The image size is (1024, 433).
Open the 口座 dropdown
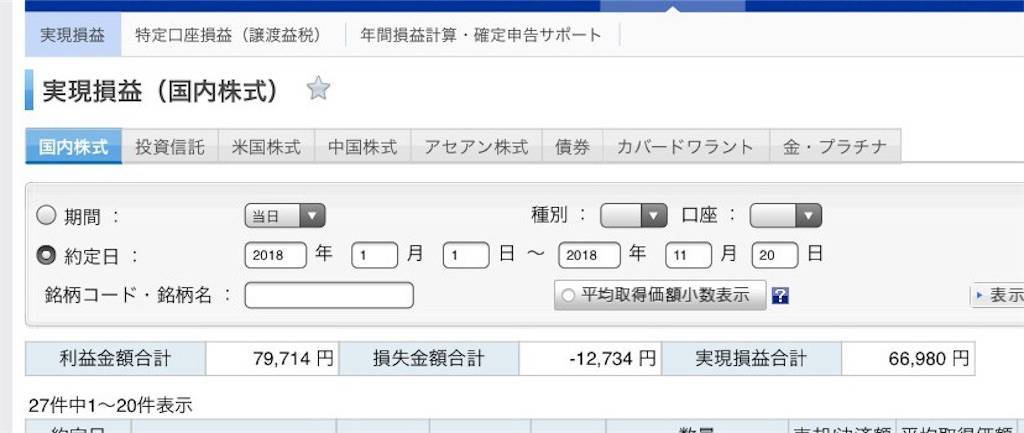pyautogui.click(x=786, y=216)
